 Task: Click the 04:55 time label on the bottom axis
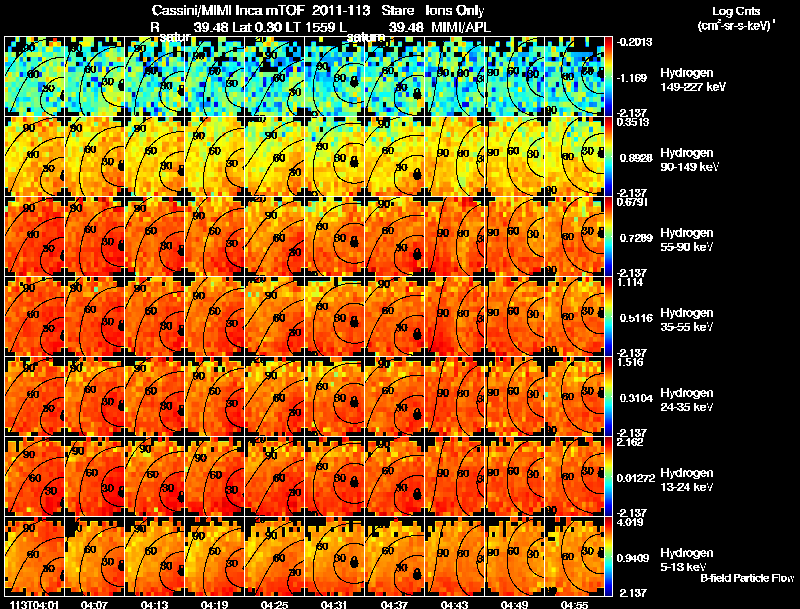(573, 604)
